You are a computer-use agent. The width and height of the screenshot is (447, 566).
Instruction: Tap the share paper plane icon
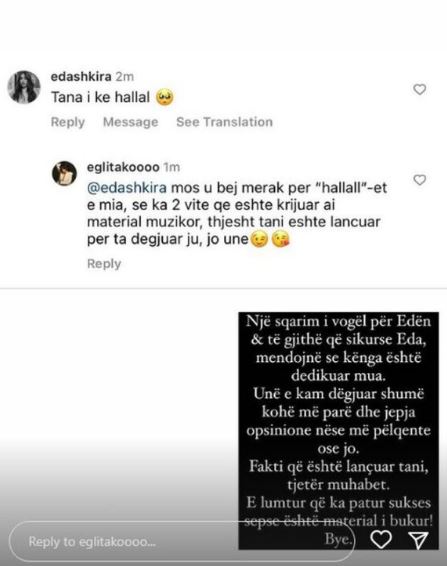coord(418,540)
